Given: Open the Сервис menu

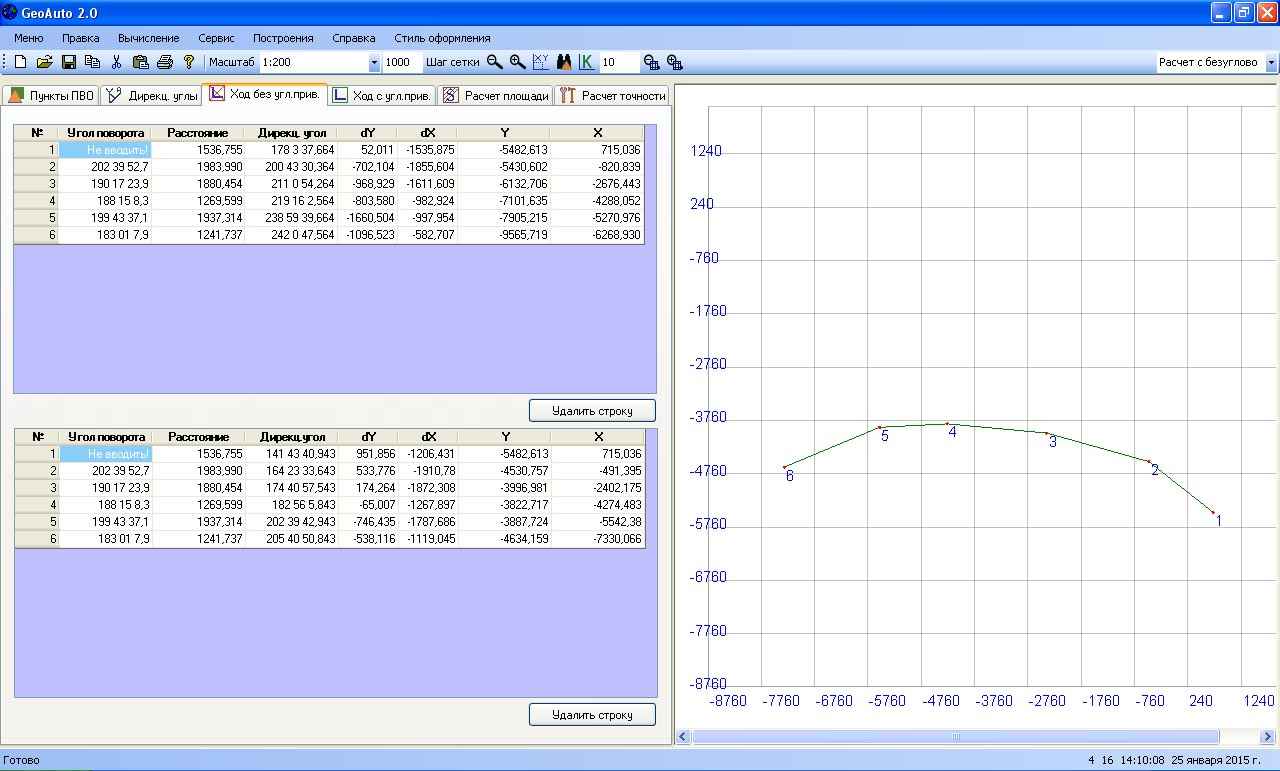Looking at the screenshot, I should pos(216,38).
